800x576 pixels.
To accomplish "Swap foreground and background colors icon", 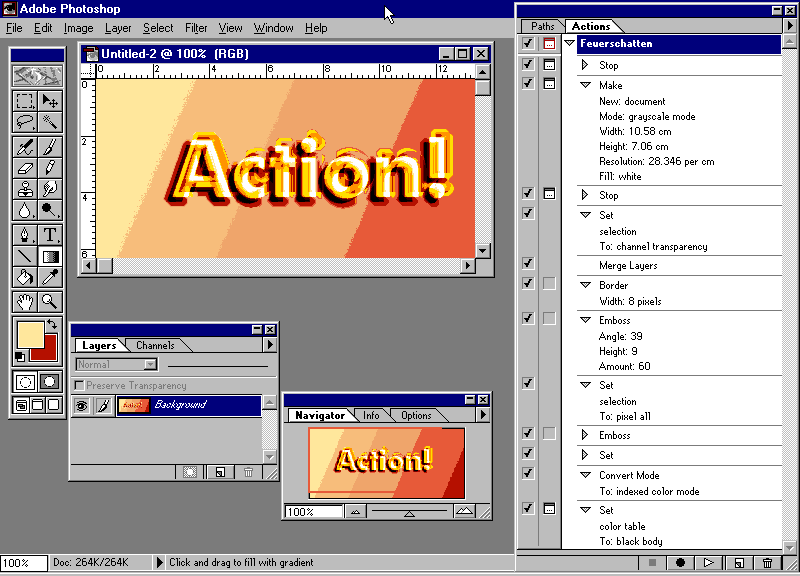I will pyautogui.click(x=52, y=324).
